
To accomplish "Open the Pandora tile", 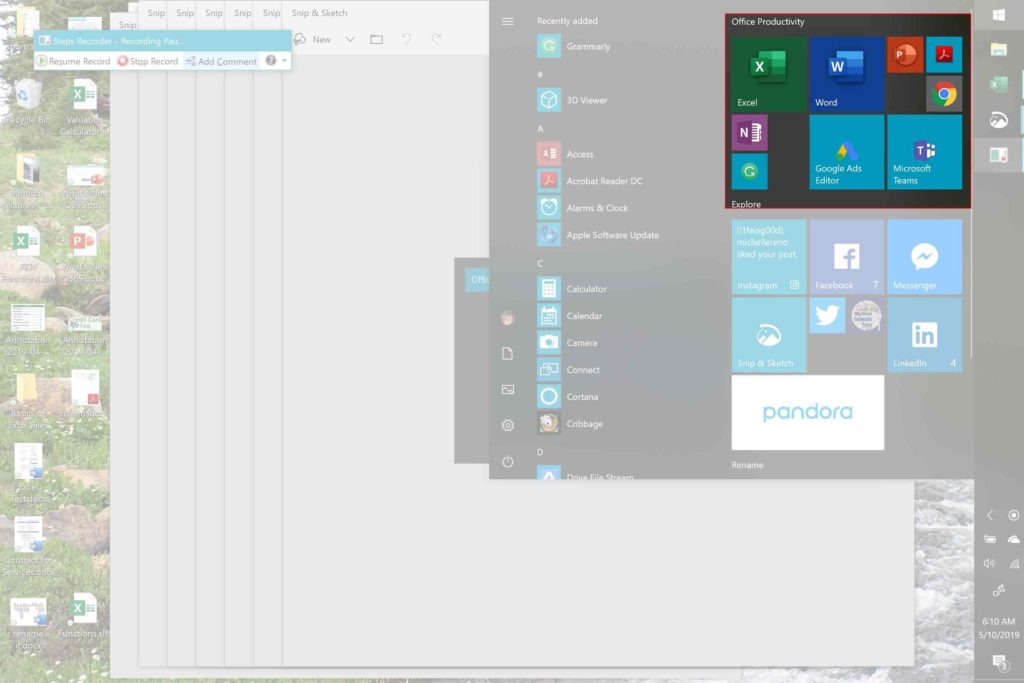I will (808, 413).
